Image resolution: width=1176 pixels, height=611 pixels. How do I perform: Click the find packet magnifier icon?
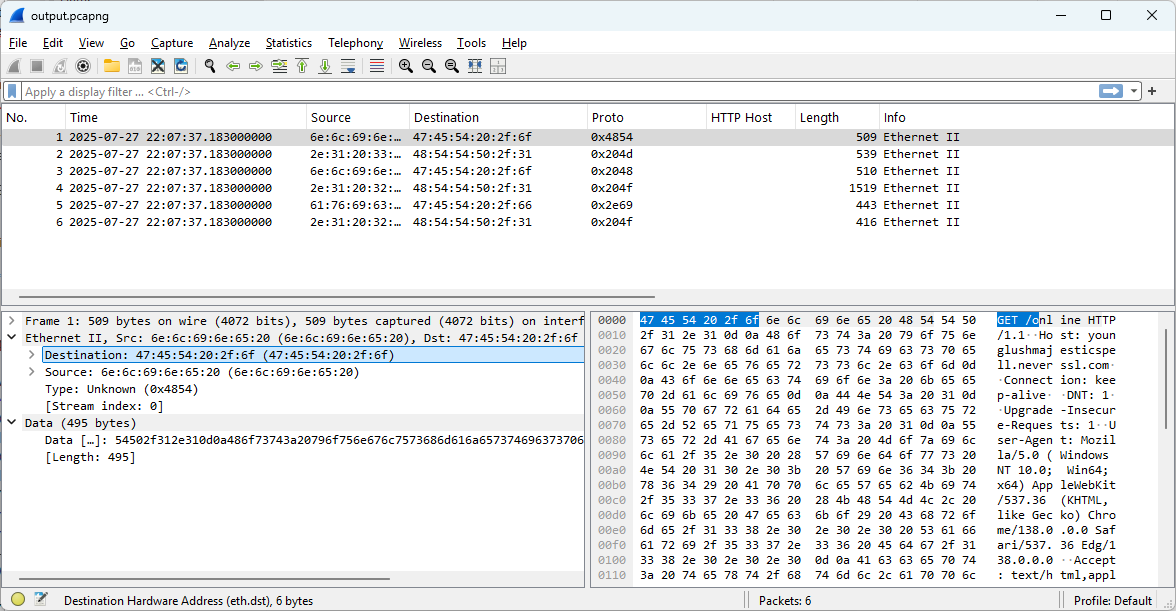(210, 66)
